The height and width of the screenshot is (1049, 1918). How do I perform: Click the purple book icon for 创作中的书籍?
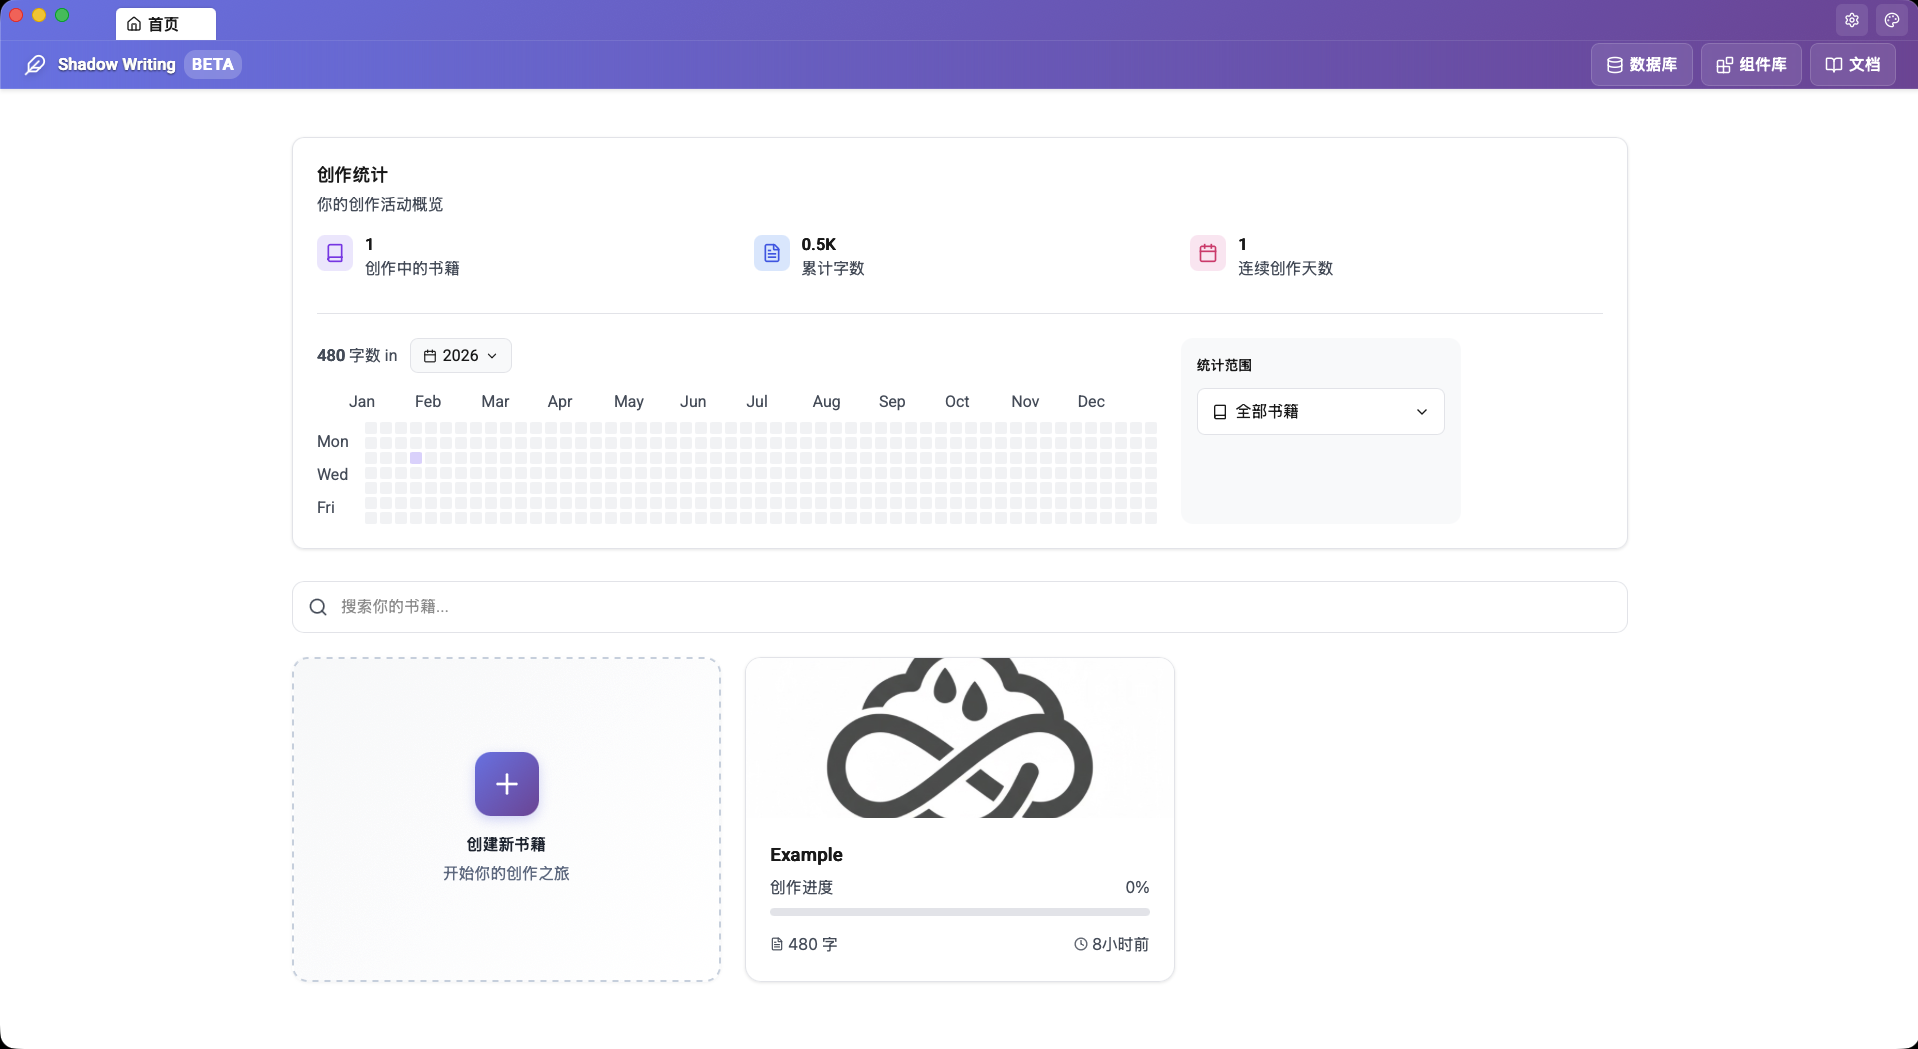[335, 253]
